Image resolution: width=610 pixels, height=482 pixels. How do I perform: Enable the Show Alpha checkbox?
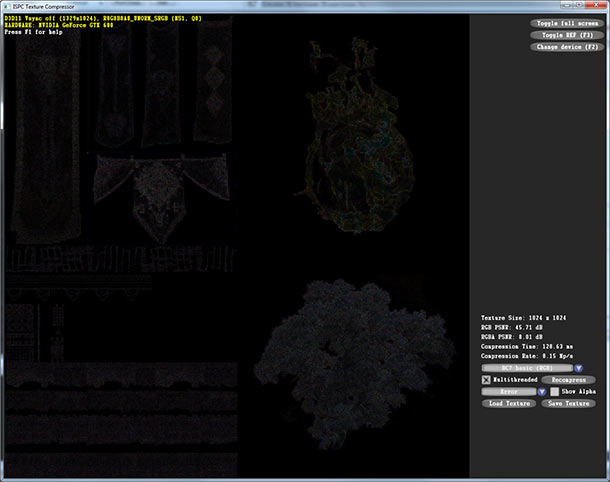(x=555, y=392)
